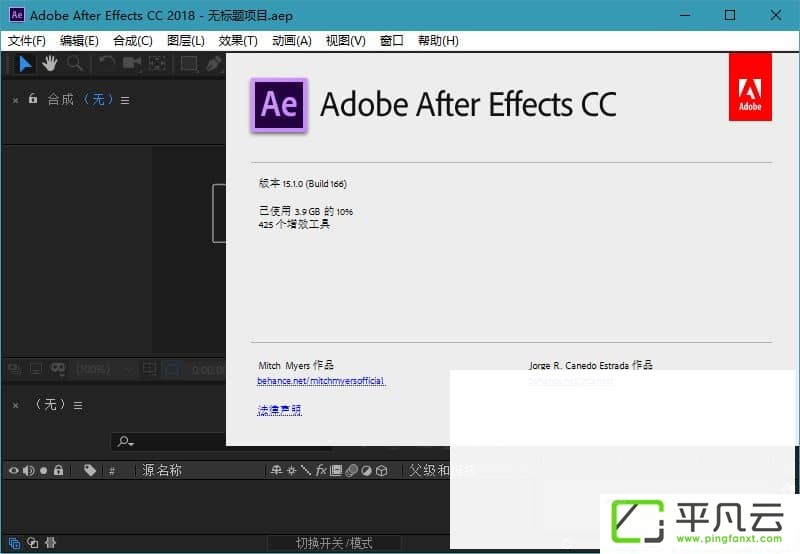Click the frame blending switch icon
The image size is (800, 554).
(x=336, y=470)
